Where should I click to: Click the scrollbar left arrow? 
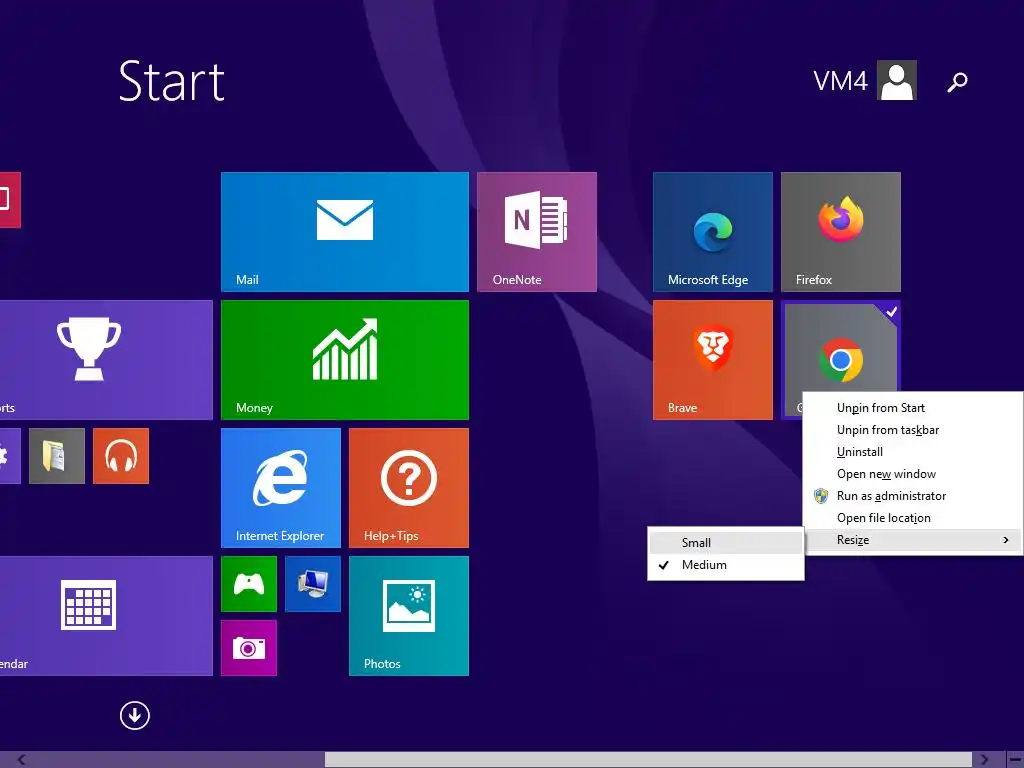click(22, 760)
